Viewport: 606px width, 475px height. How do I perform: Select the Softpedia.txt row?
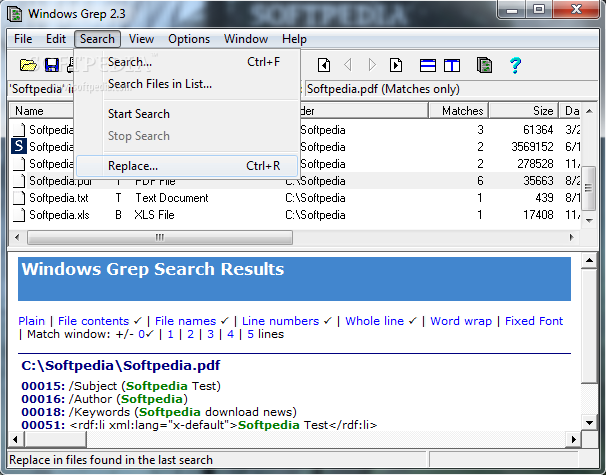[x=296, y=198]
